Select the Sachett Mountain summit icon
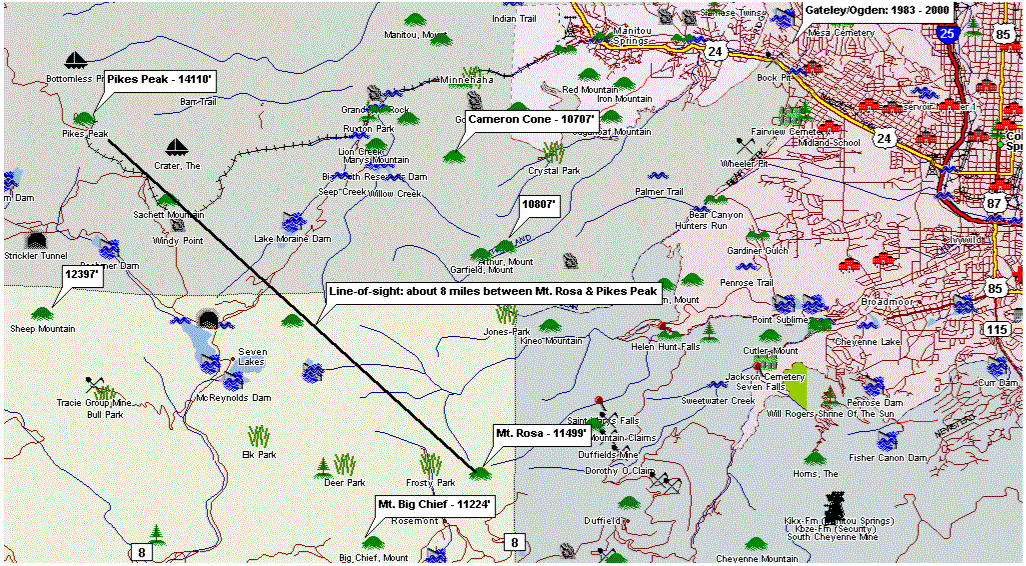Viewport: 1026px width, 566px height. click(168, 200)
